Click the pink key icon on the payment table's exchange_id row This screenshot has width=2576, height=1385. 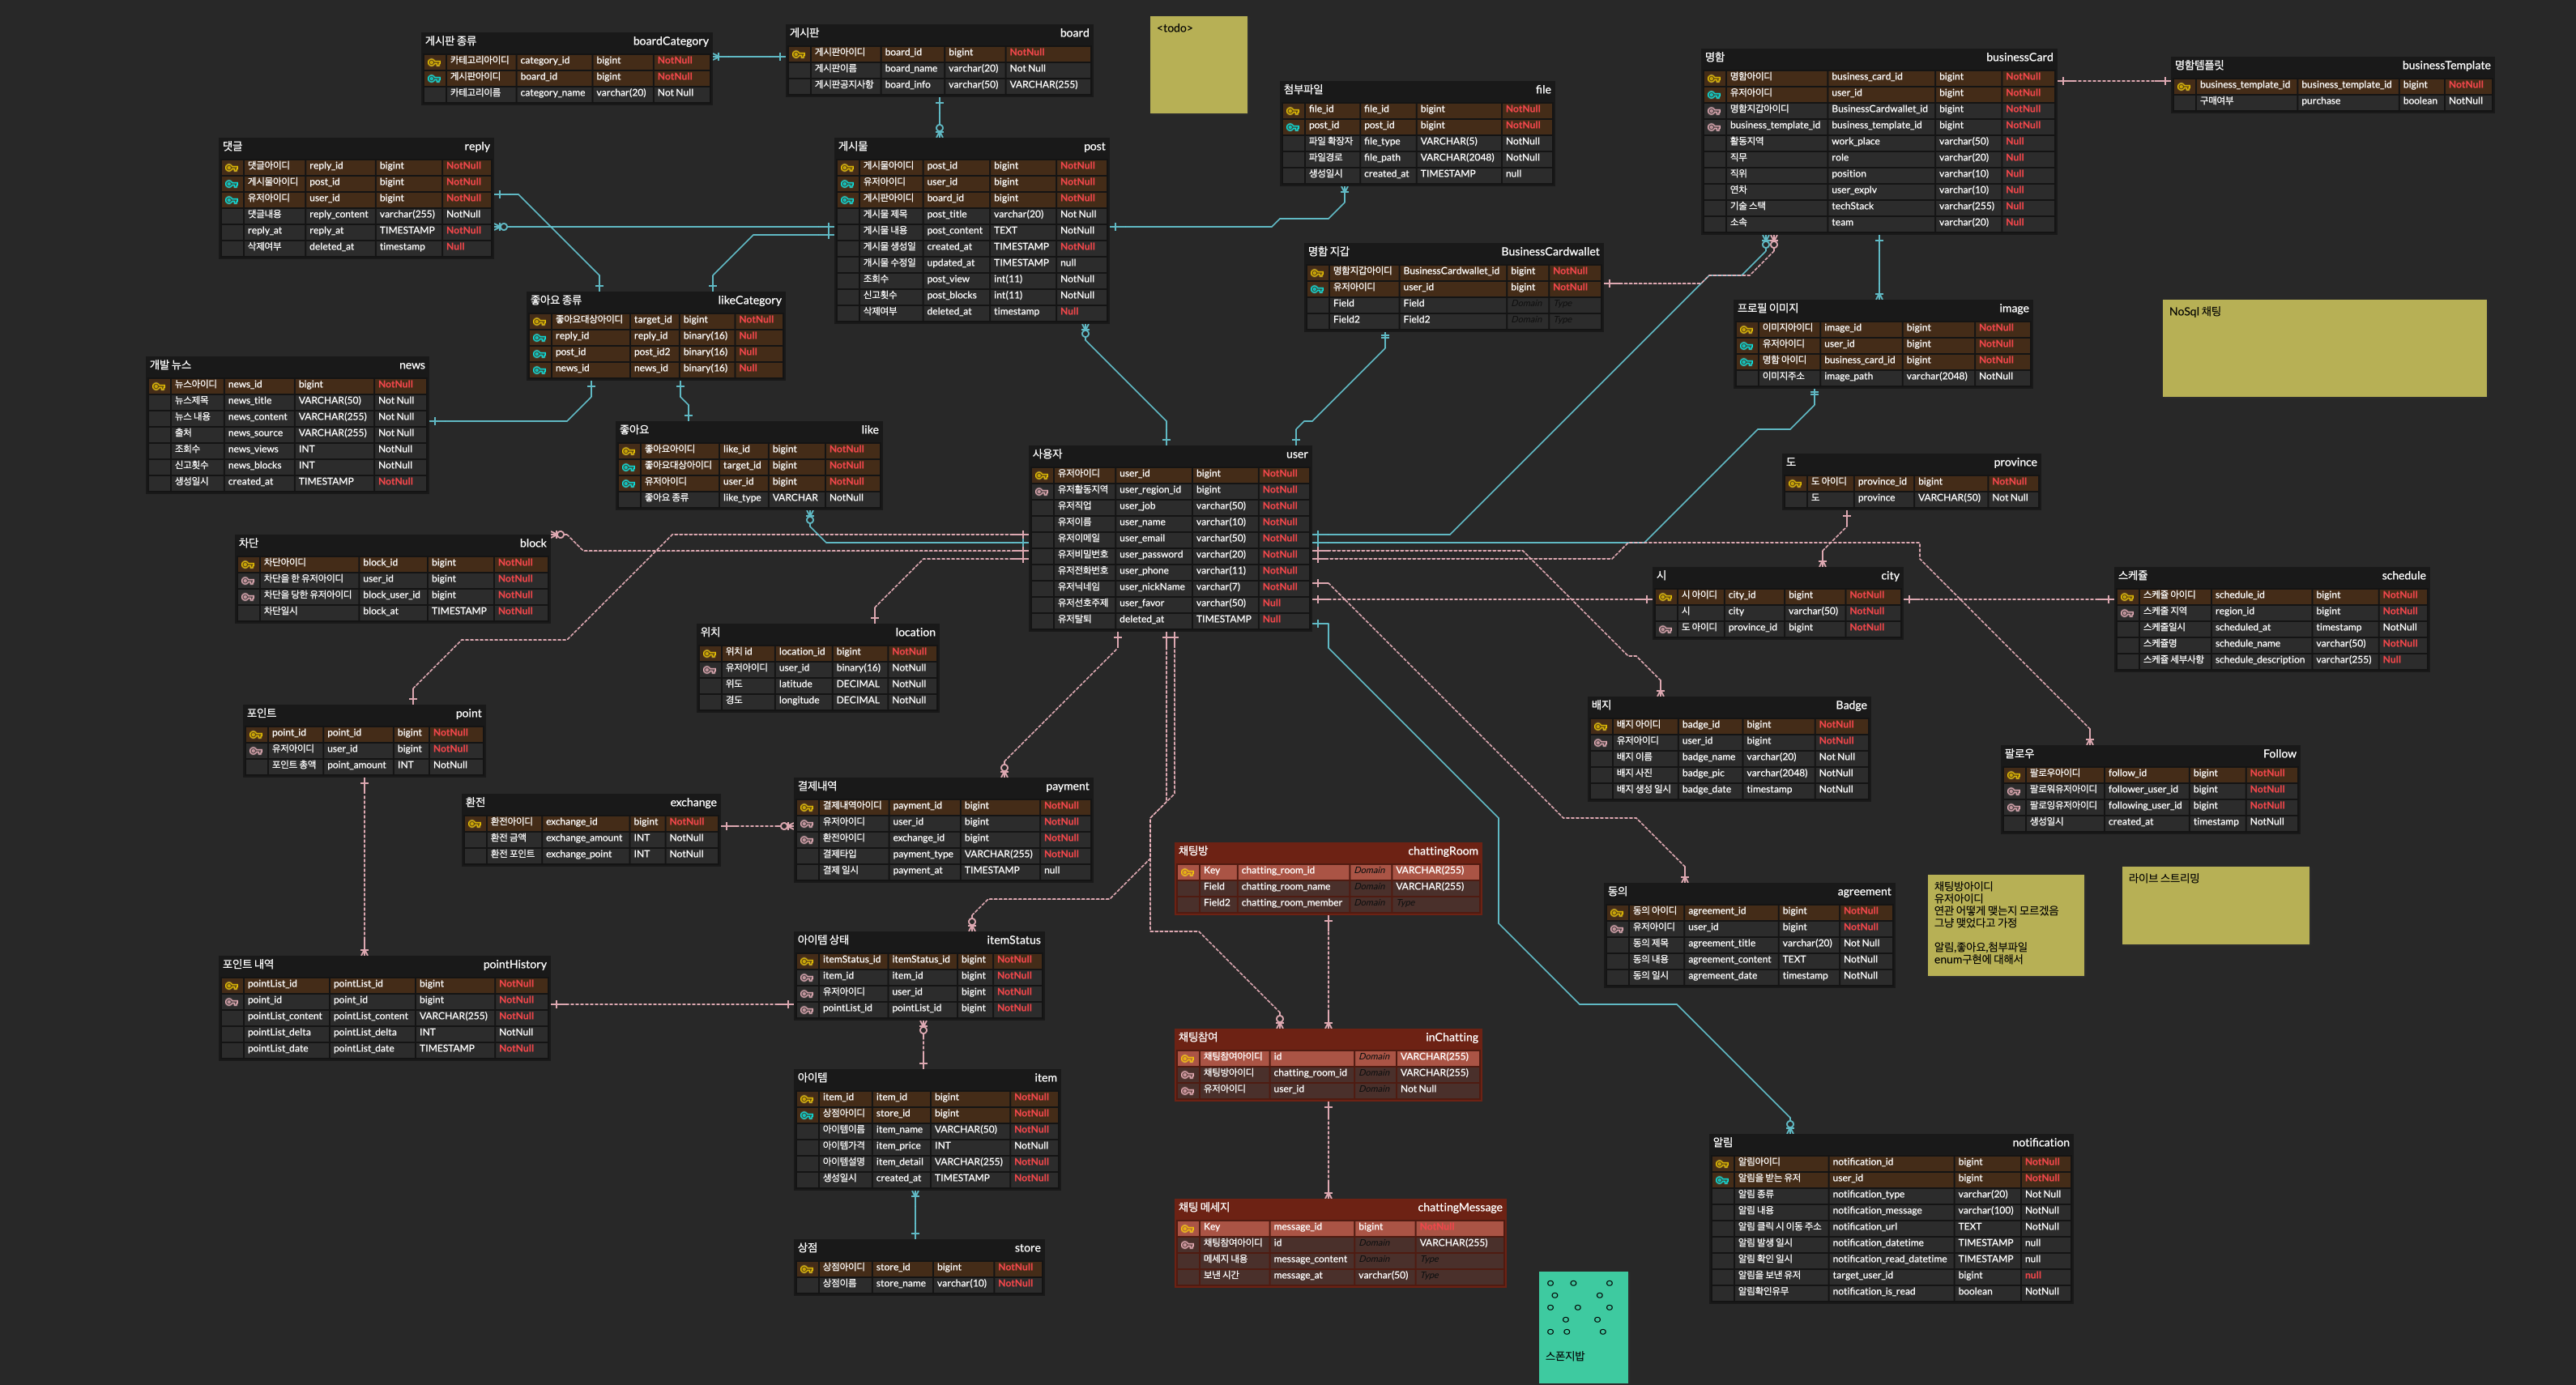(x=806, y=839)
